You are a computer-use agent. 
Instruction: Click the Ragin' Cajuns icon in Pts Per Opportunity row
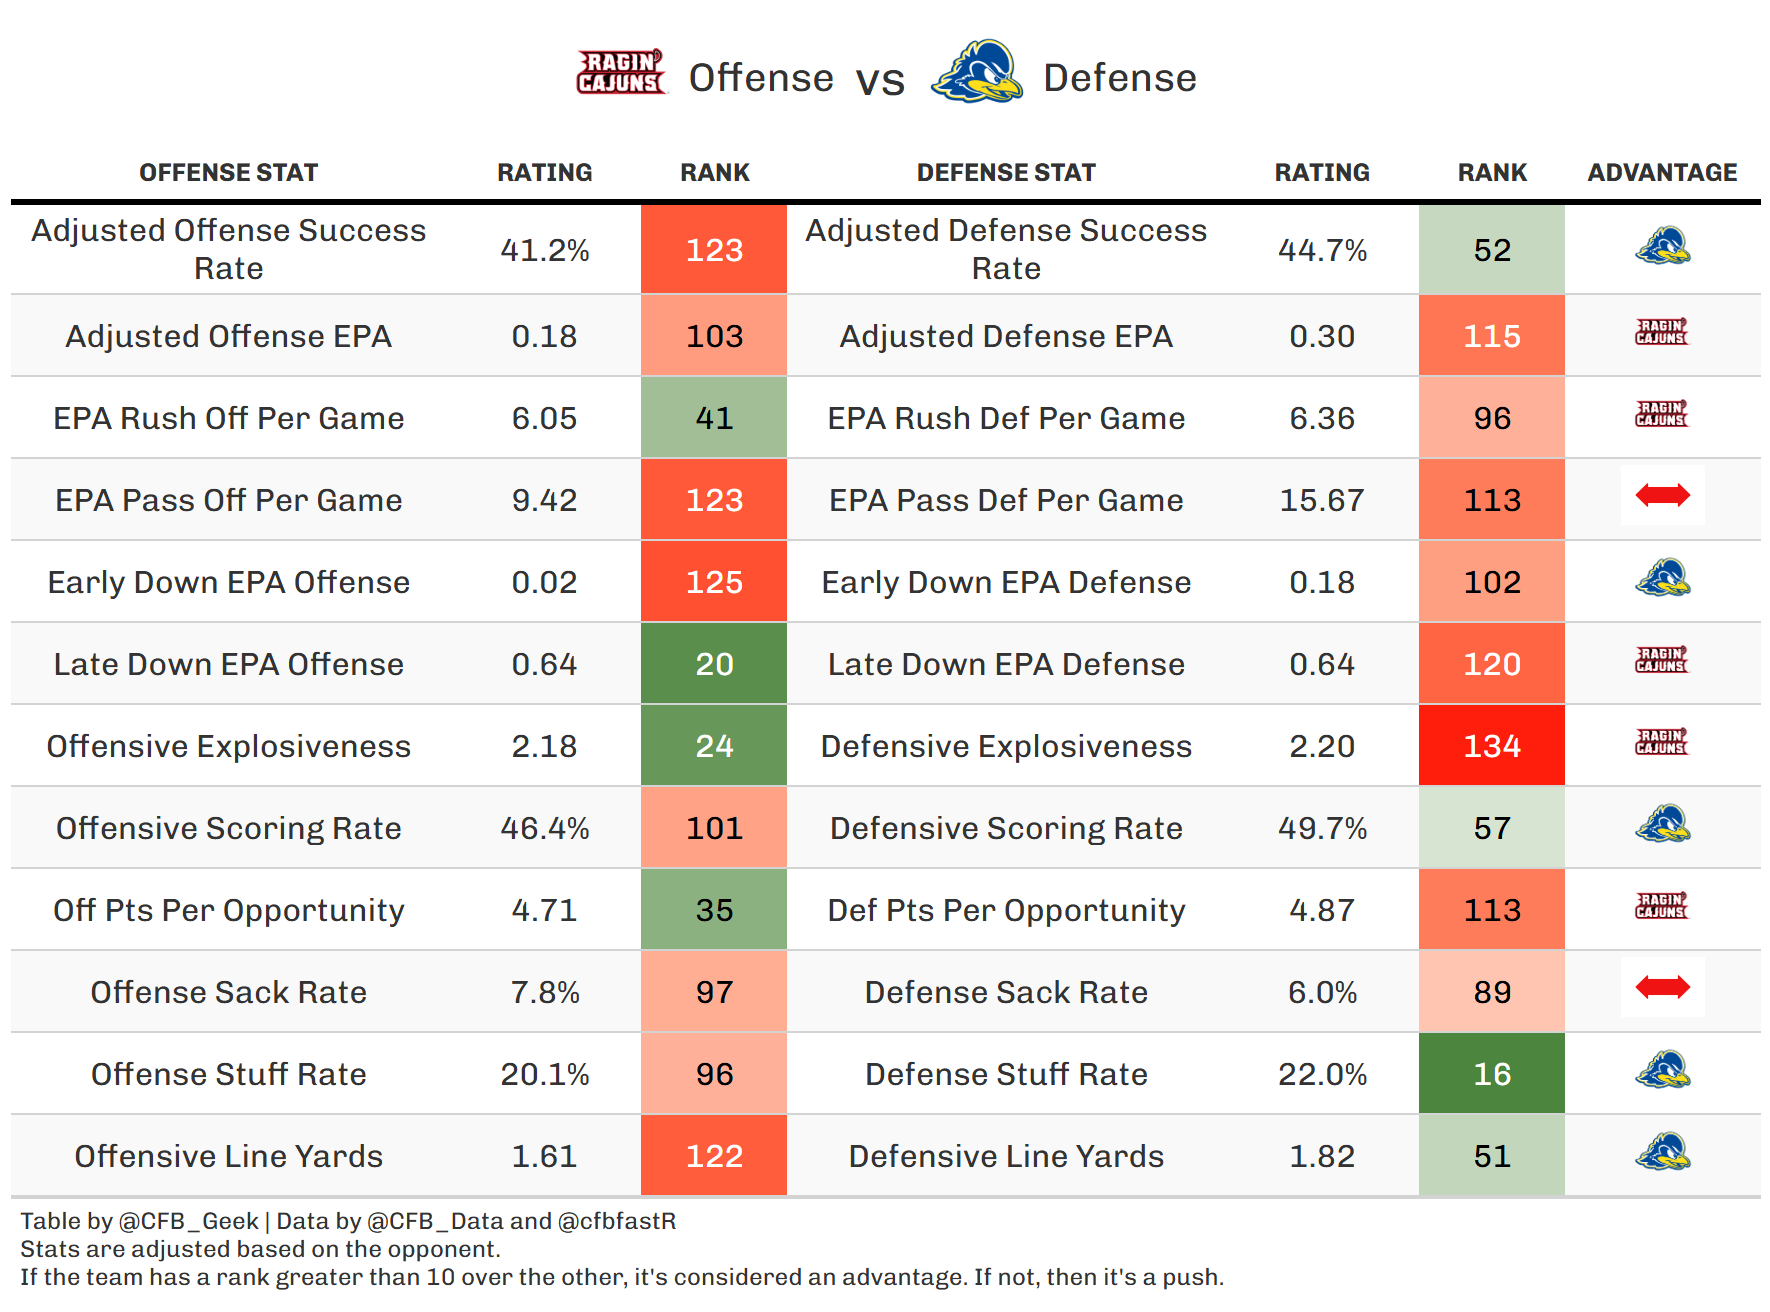[x=1661, y=906]
